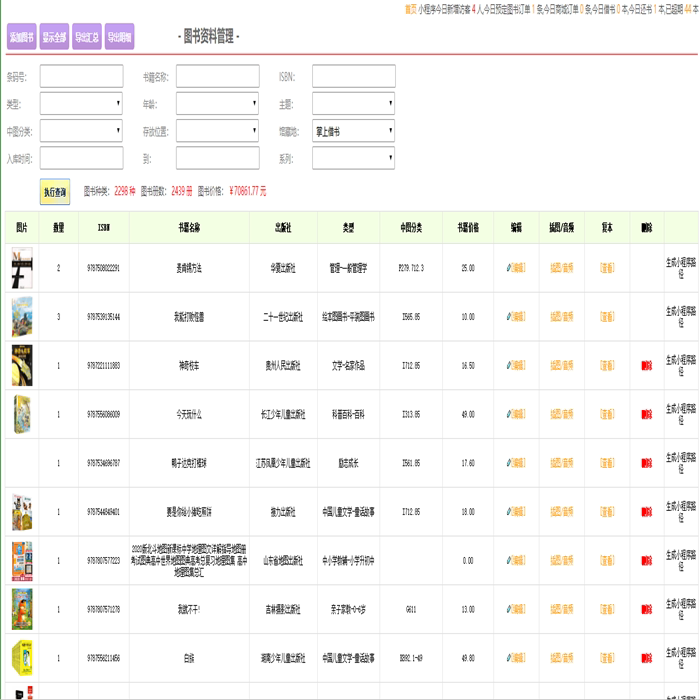Viewport: 700px width, 700px height.
Task: Click the 华夏出版社 publisher cell
Action: [283, 268]
